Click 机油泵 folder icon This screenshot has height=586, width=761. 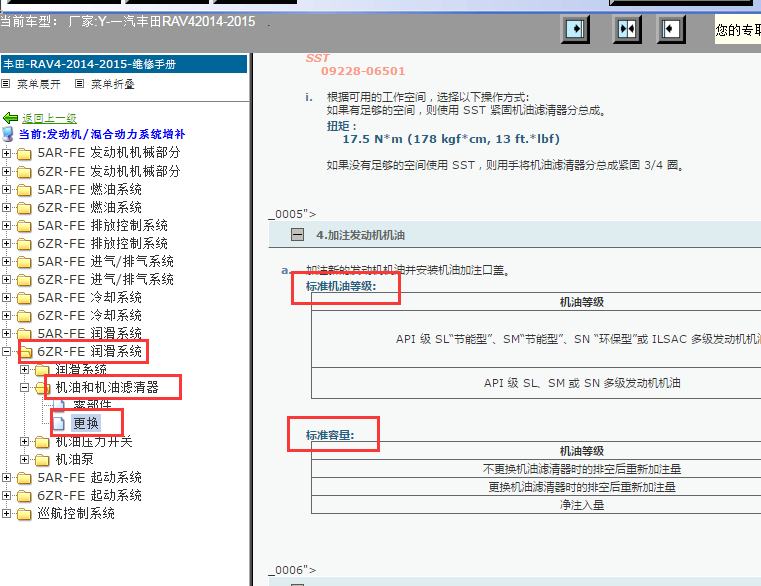[42, 459]
